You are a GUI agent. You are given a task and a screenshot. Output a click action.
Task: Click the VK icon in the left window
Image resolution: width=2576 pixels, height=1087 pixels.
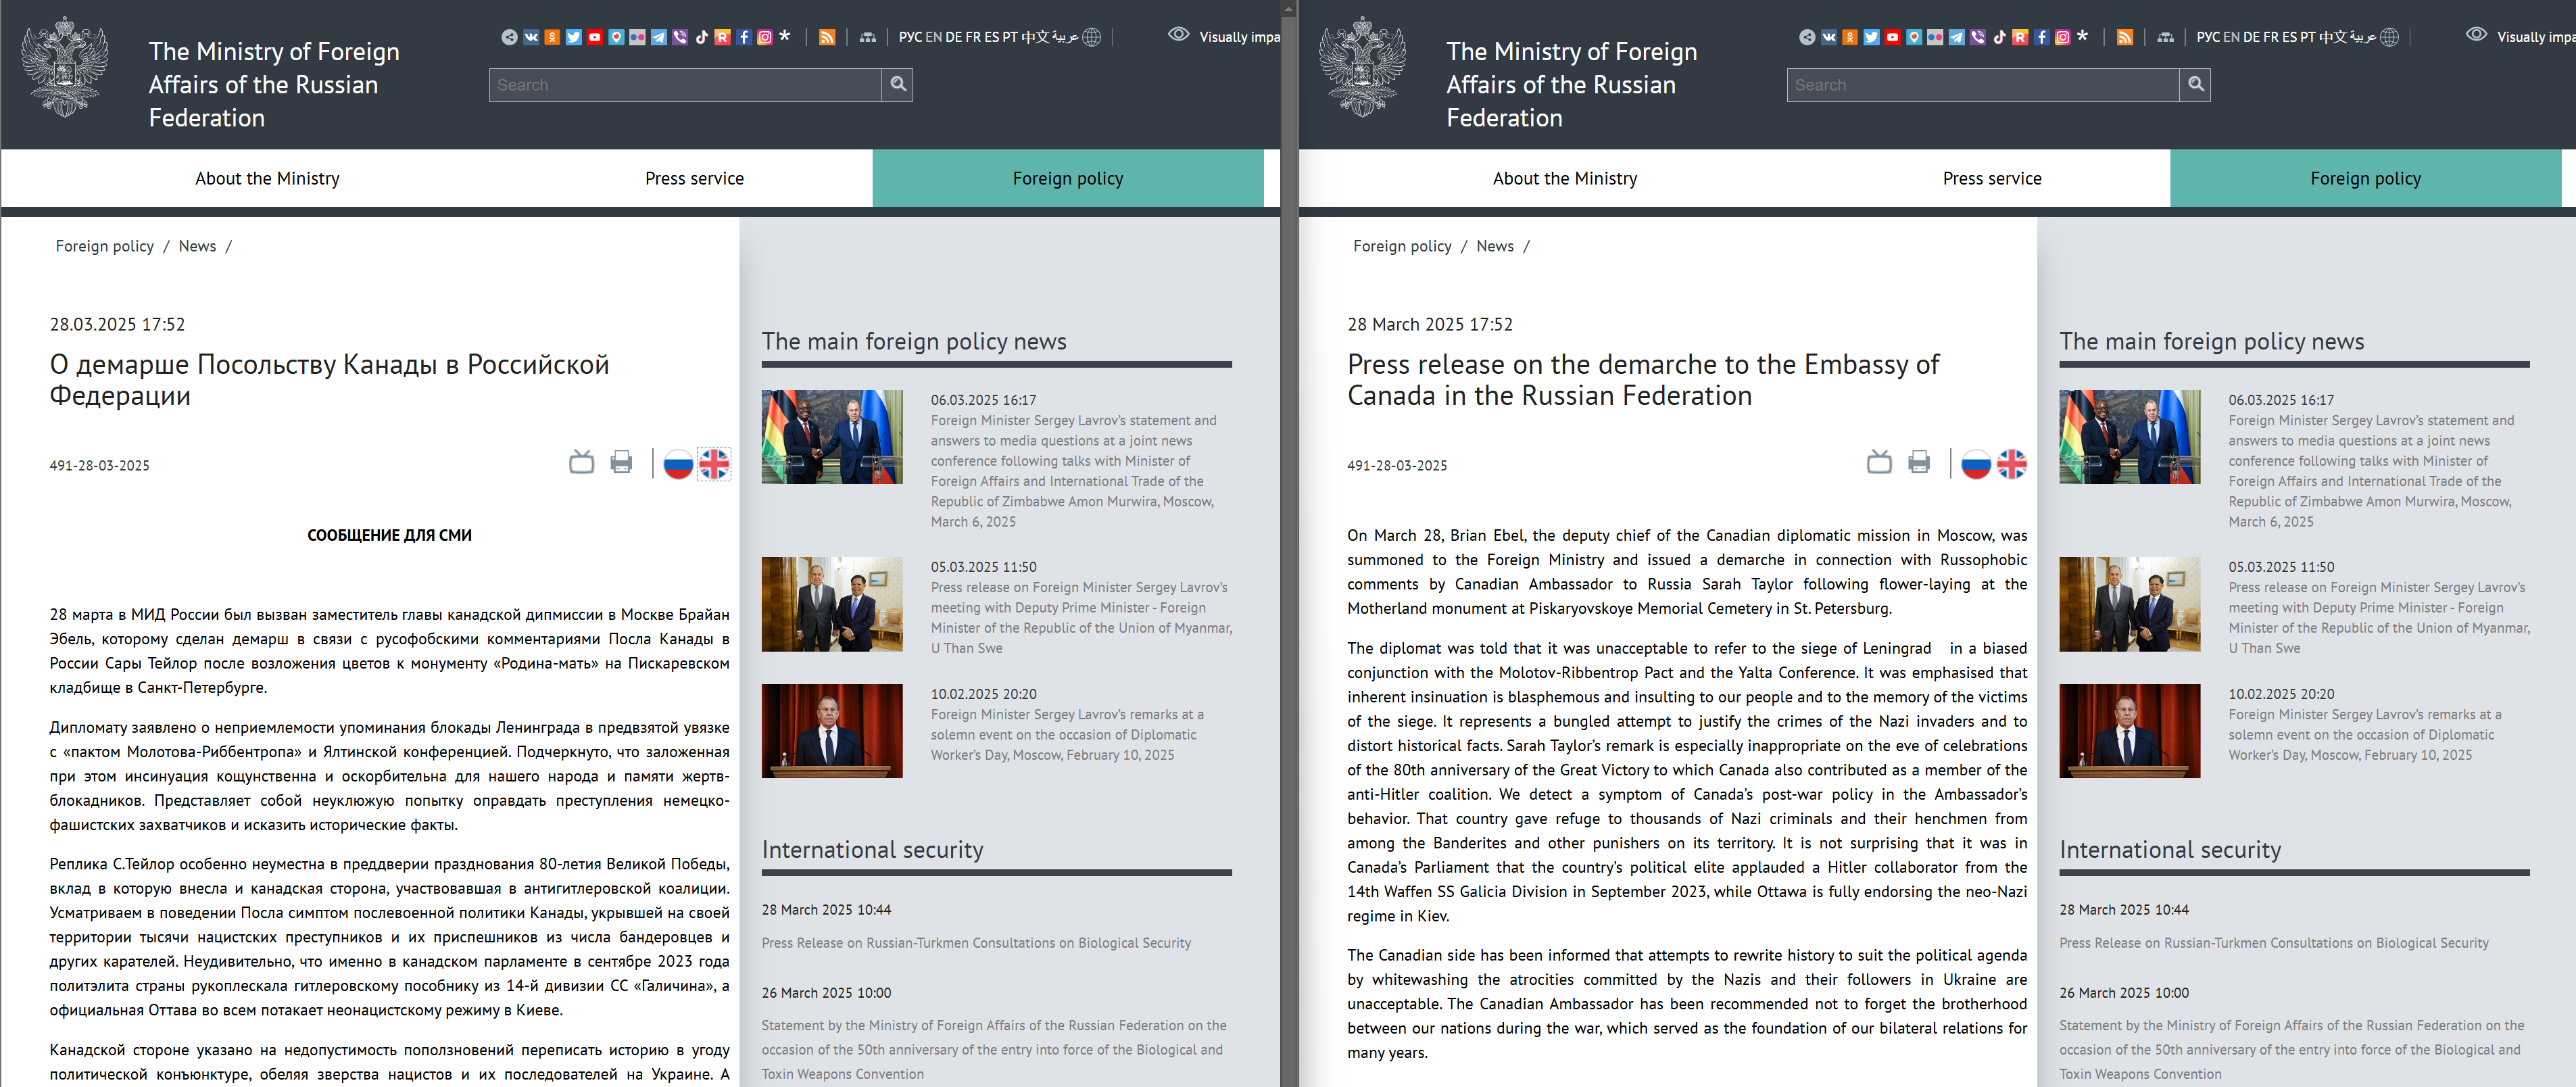531,37
